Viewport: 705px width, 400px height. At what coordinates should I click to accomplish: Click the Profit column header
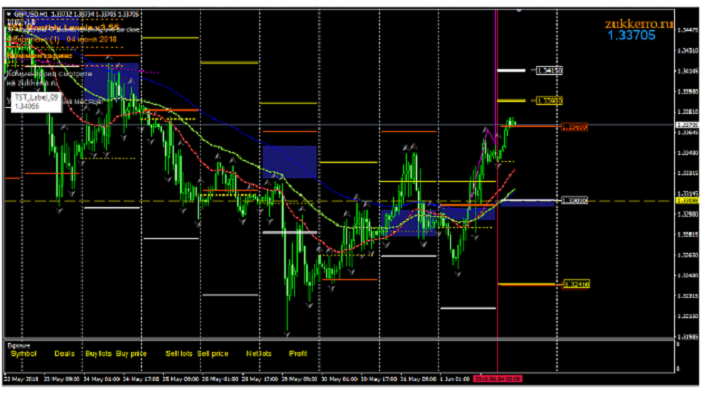pos(298,354)
